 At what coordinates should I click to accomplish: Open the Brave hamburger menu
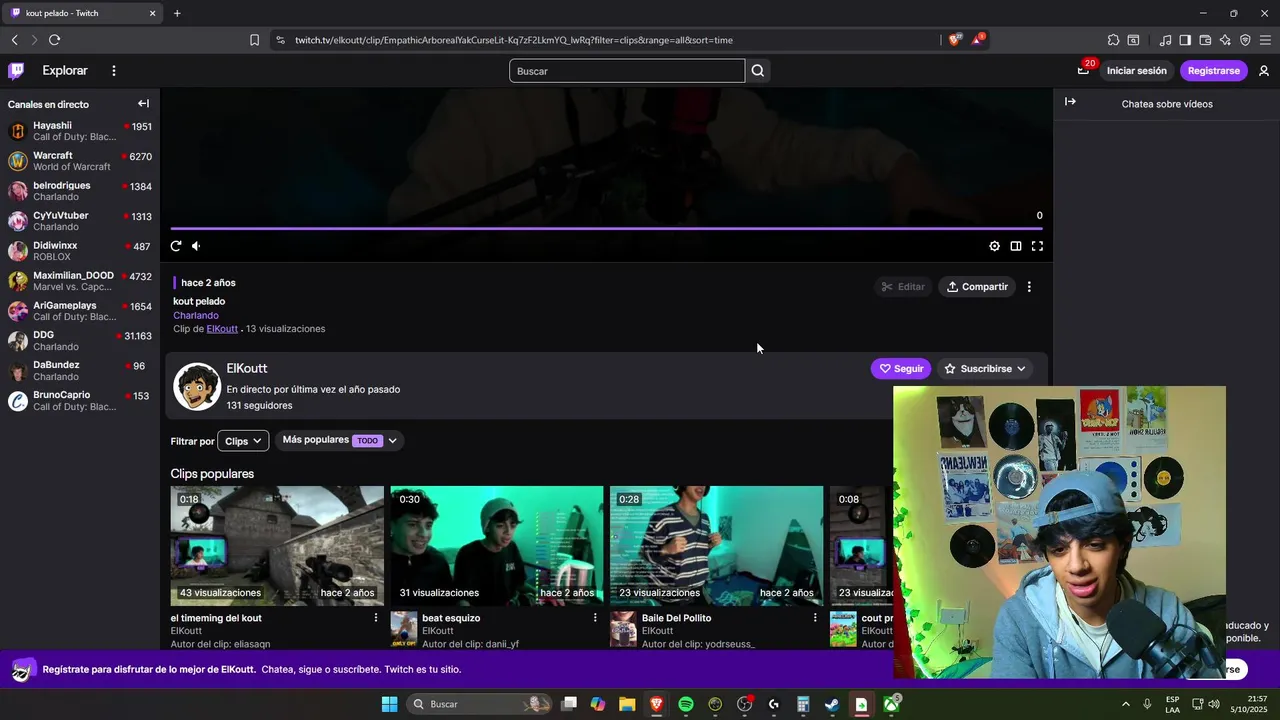[1265, 40]
